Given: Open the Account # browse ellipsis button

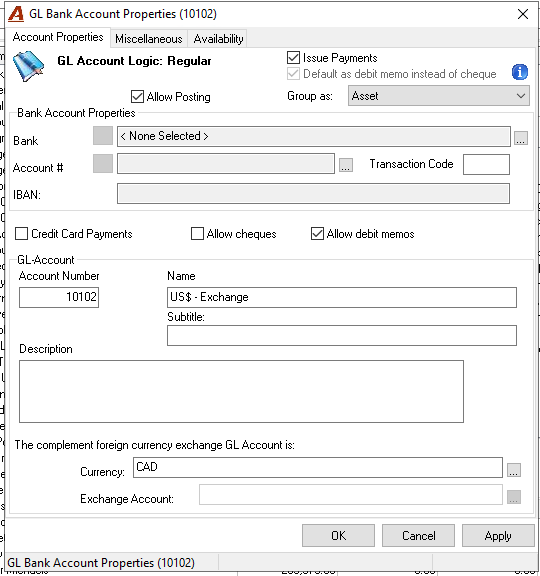Looking at the screenshot, I should (345, 165).
